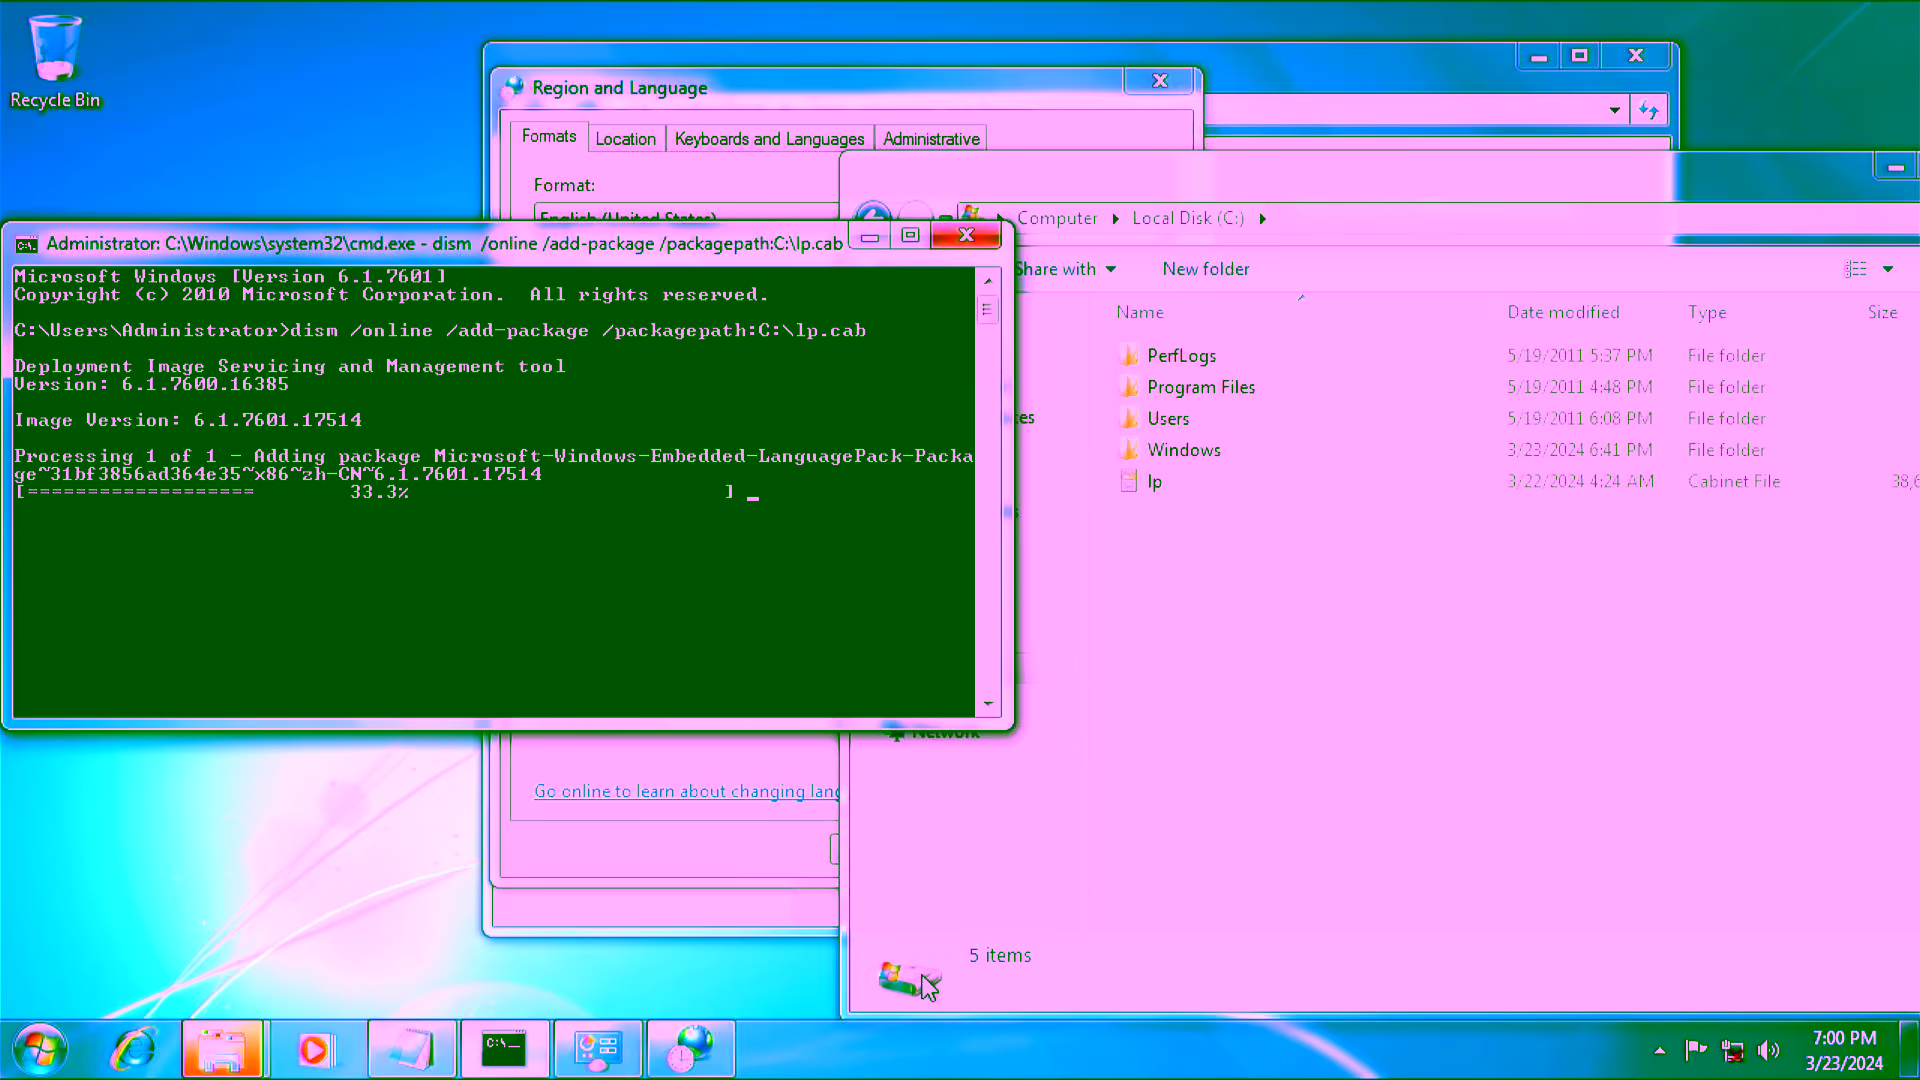Open the Share with dropdown
The height and width of the screenshot is (1080, 1920).
point(1066,269)
